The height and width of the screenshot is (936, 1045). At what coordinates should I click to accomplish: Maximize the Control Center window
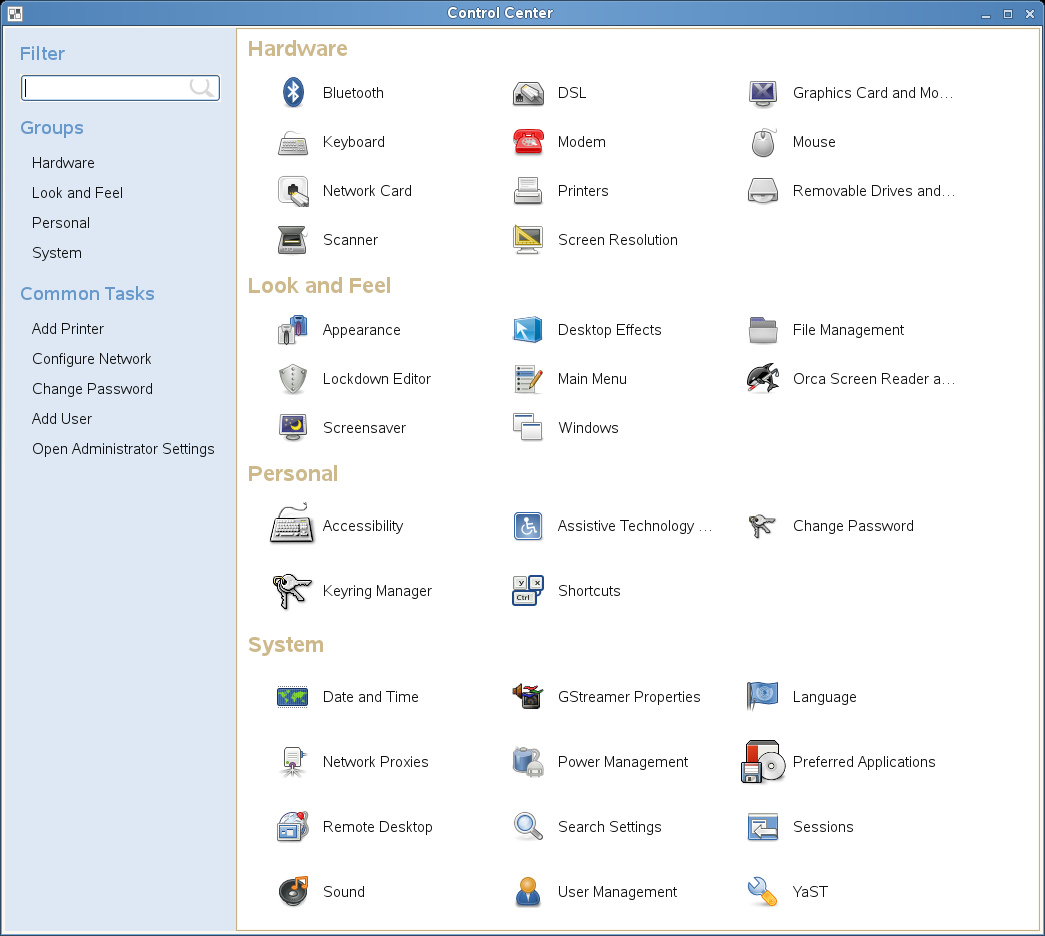point(1008,14)
